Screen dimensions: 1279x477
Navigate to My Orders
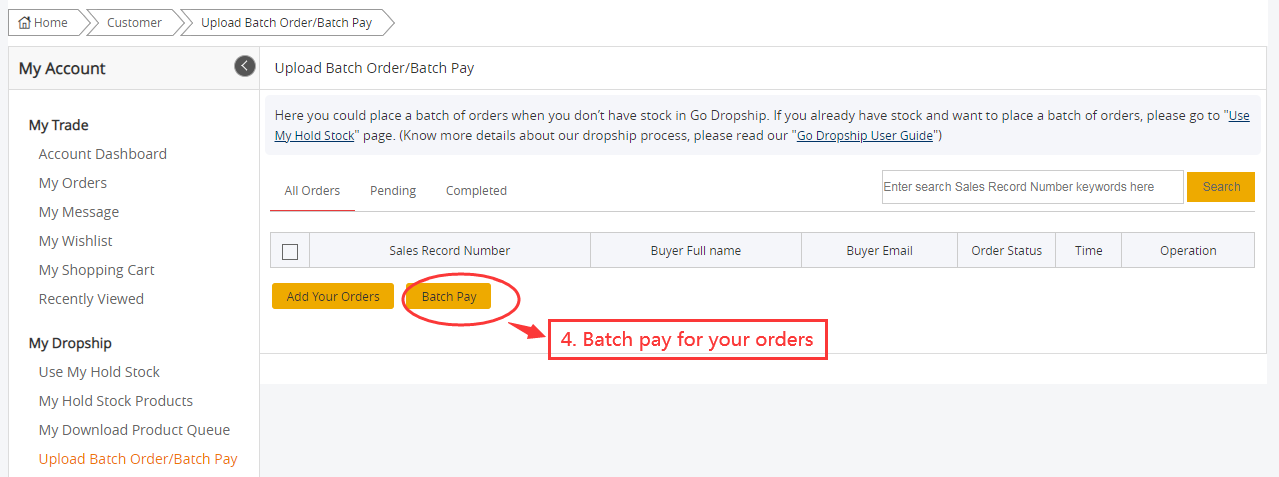click(73, 183)
